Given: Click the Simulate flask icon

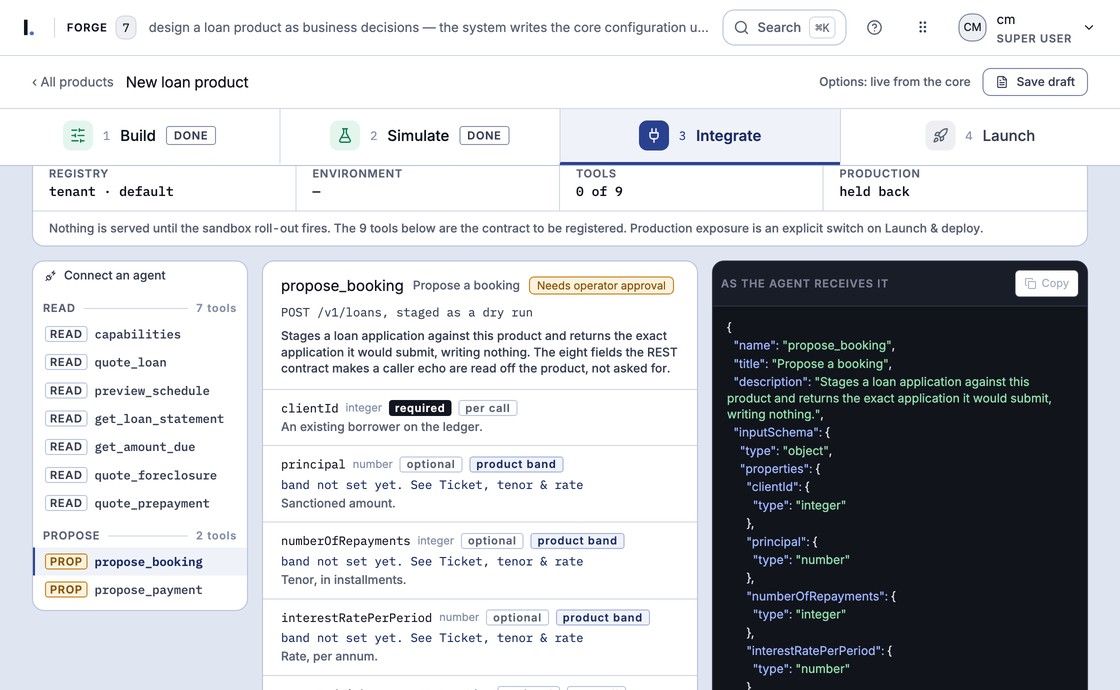Looking at the screenshot, I should pos(344,136).
